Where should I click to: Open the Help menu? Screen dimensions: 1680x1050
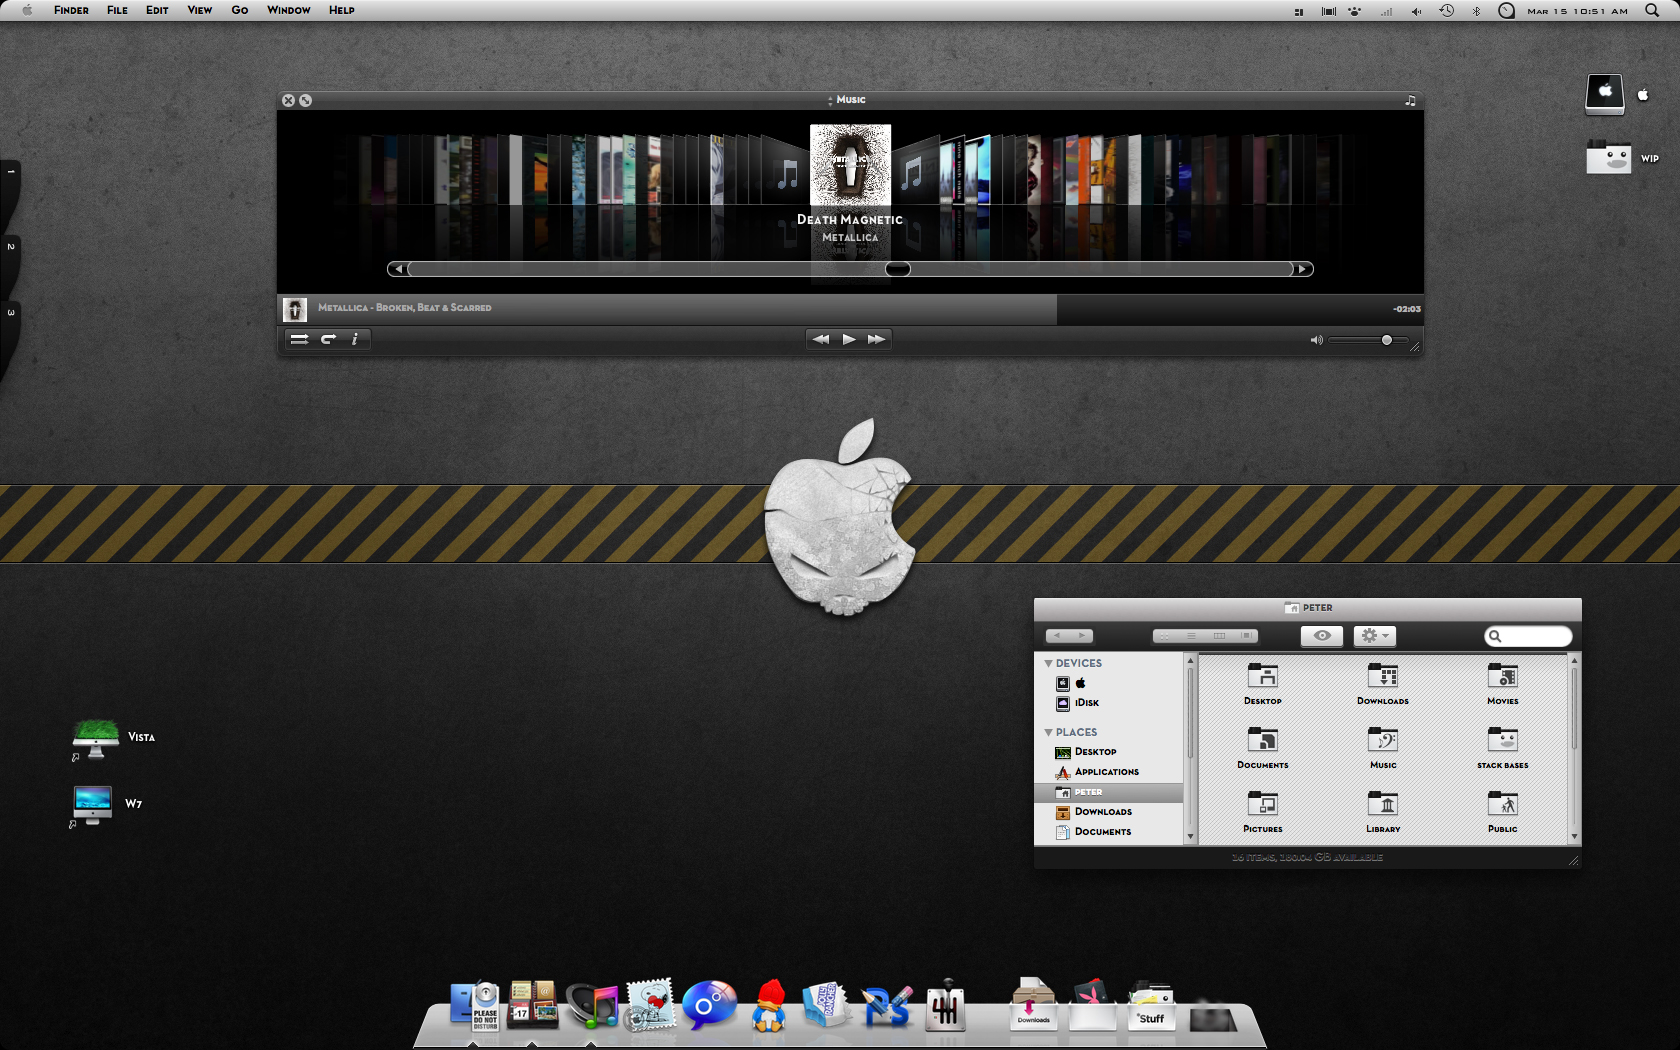(341, 10)
